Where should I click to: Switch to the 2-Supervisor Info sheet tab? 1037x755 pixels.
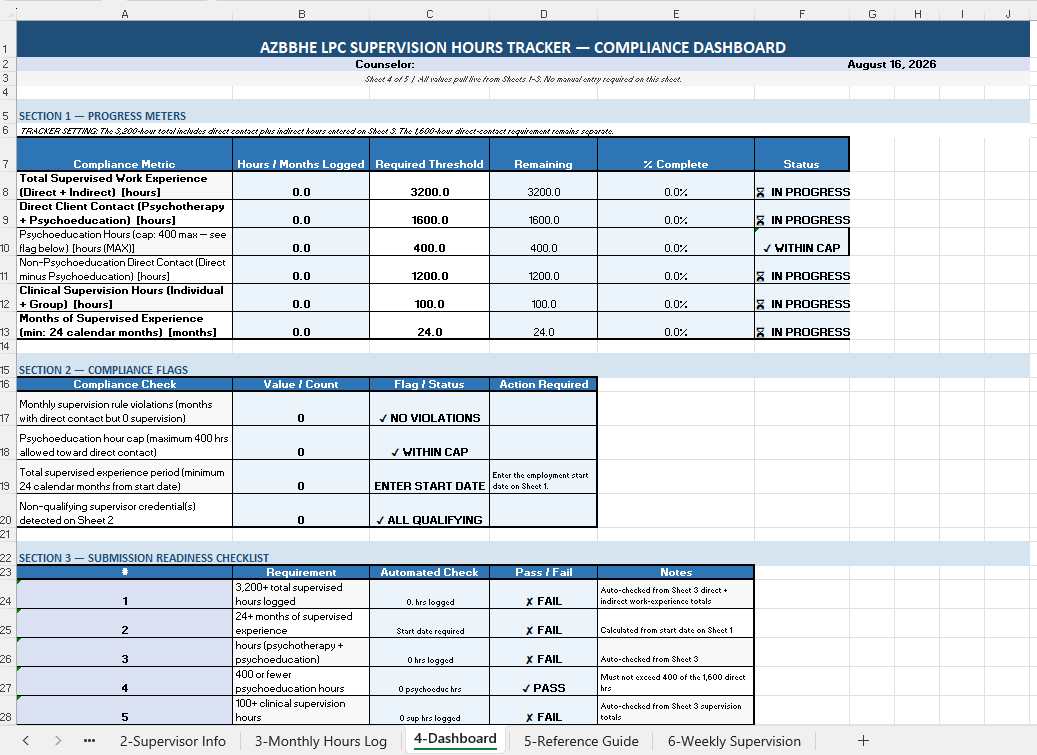173,741
